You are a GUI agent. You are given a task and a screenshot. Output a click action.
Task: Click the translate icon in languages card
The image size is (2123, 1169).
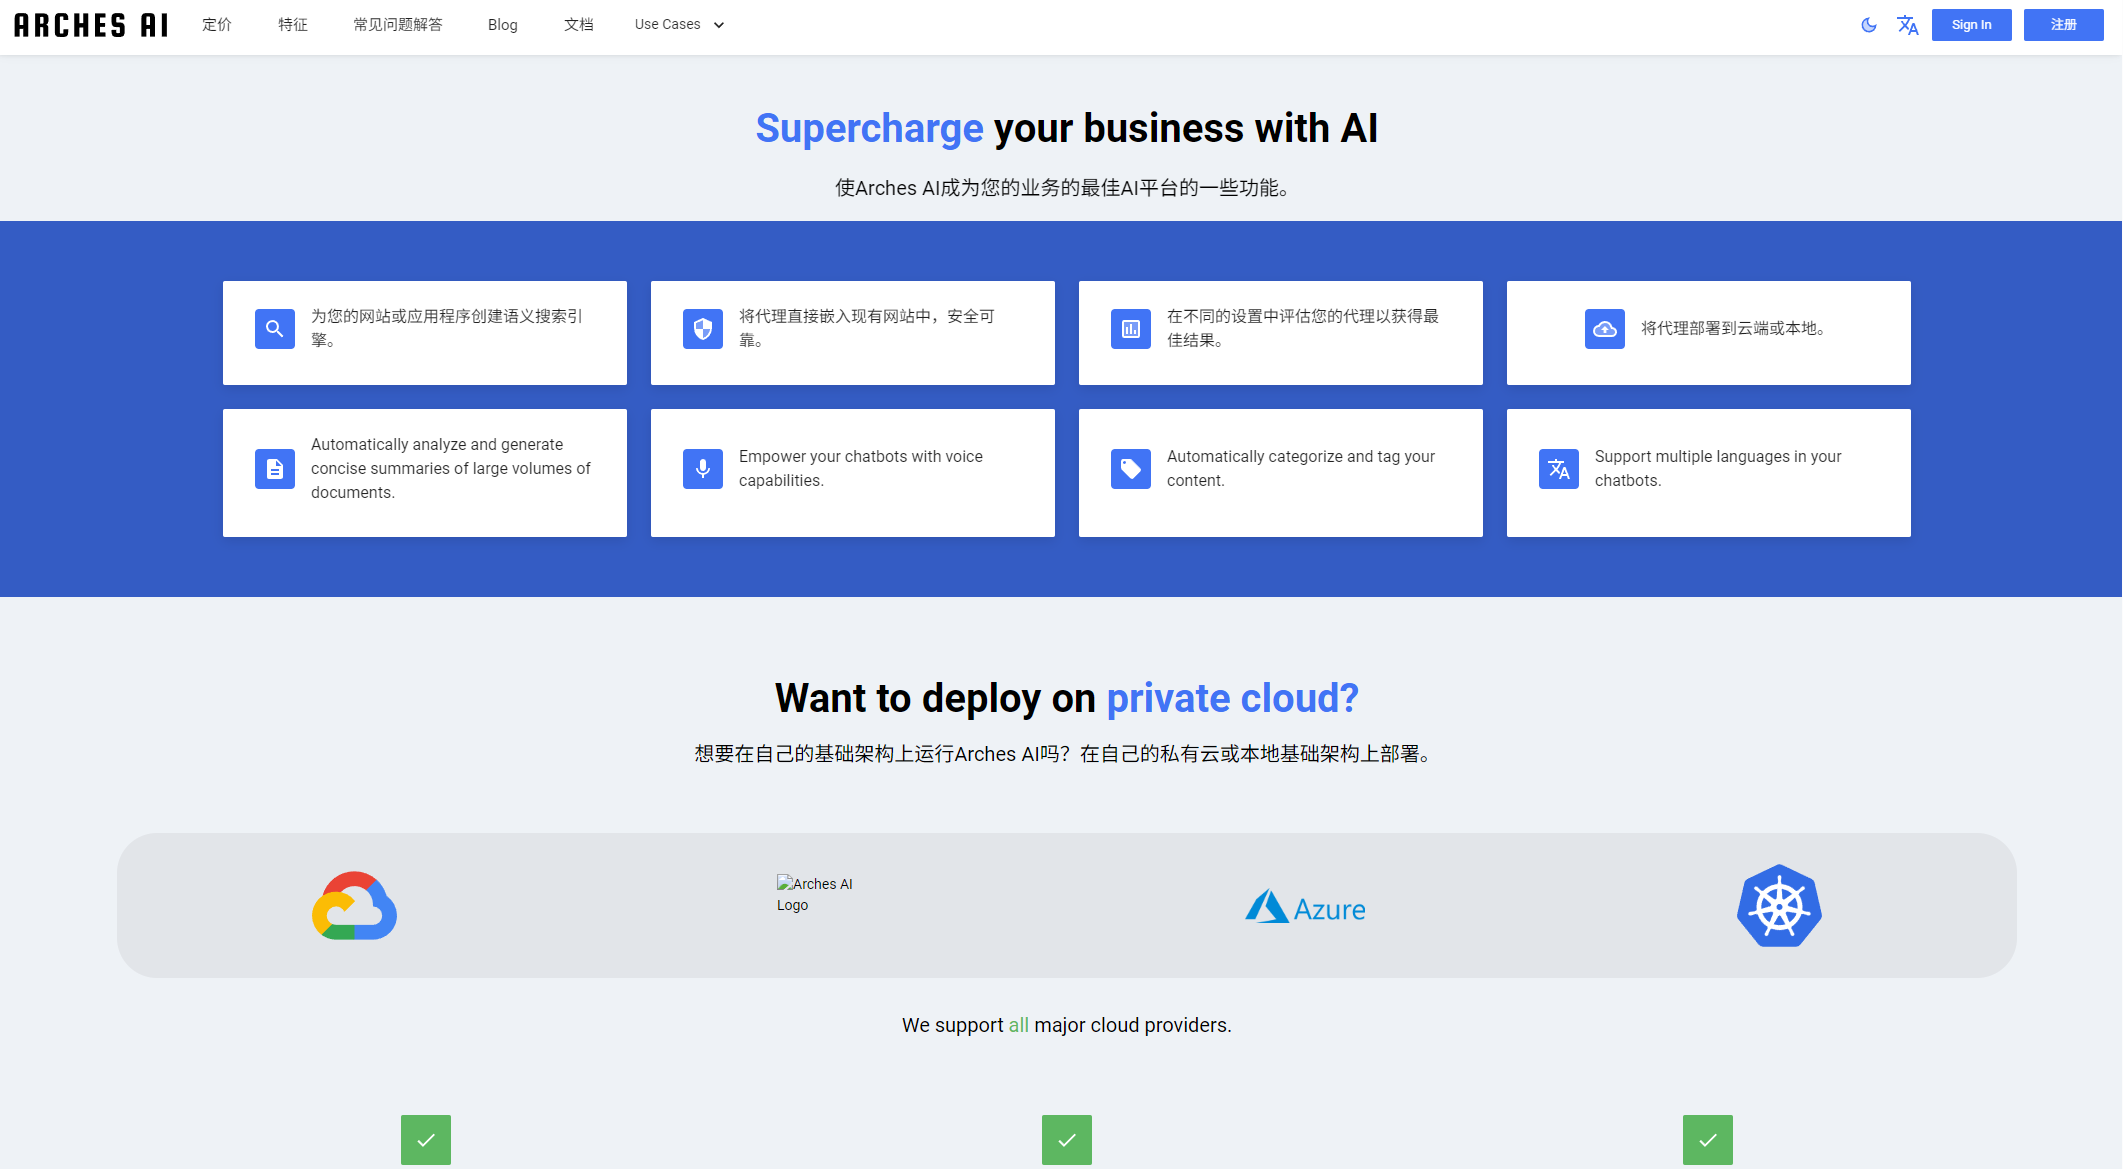tap(1558, 469)
